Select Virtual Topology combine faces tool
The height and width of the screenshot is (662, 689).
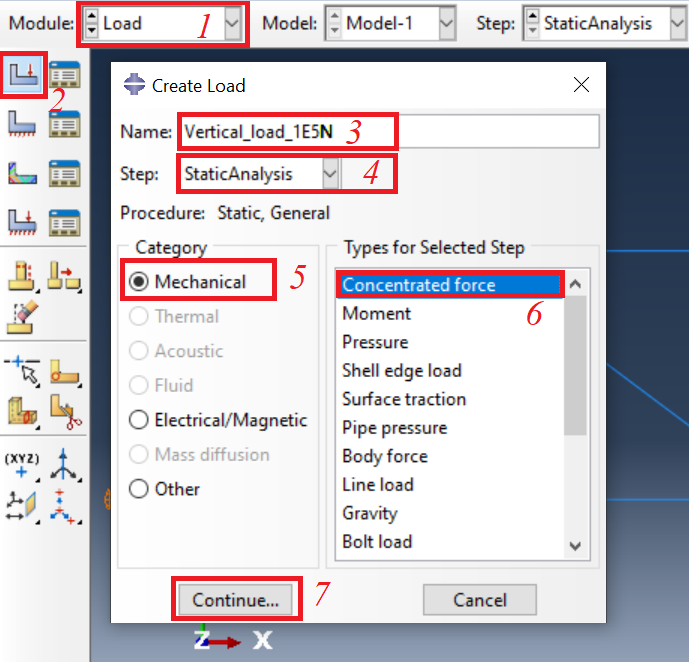click(22, 277)
